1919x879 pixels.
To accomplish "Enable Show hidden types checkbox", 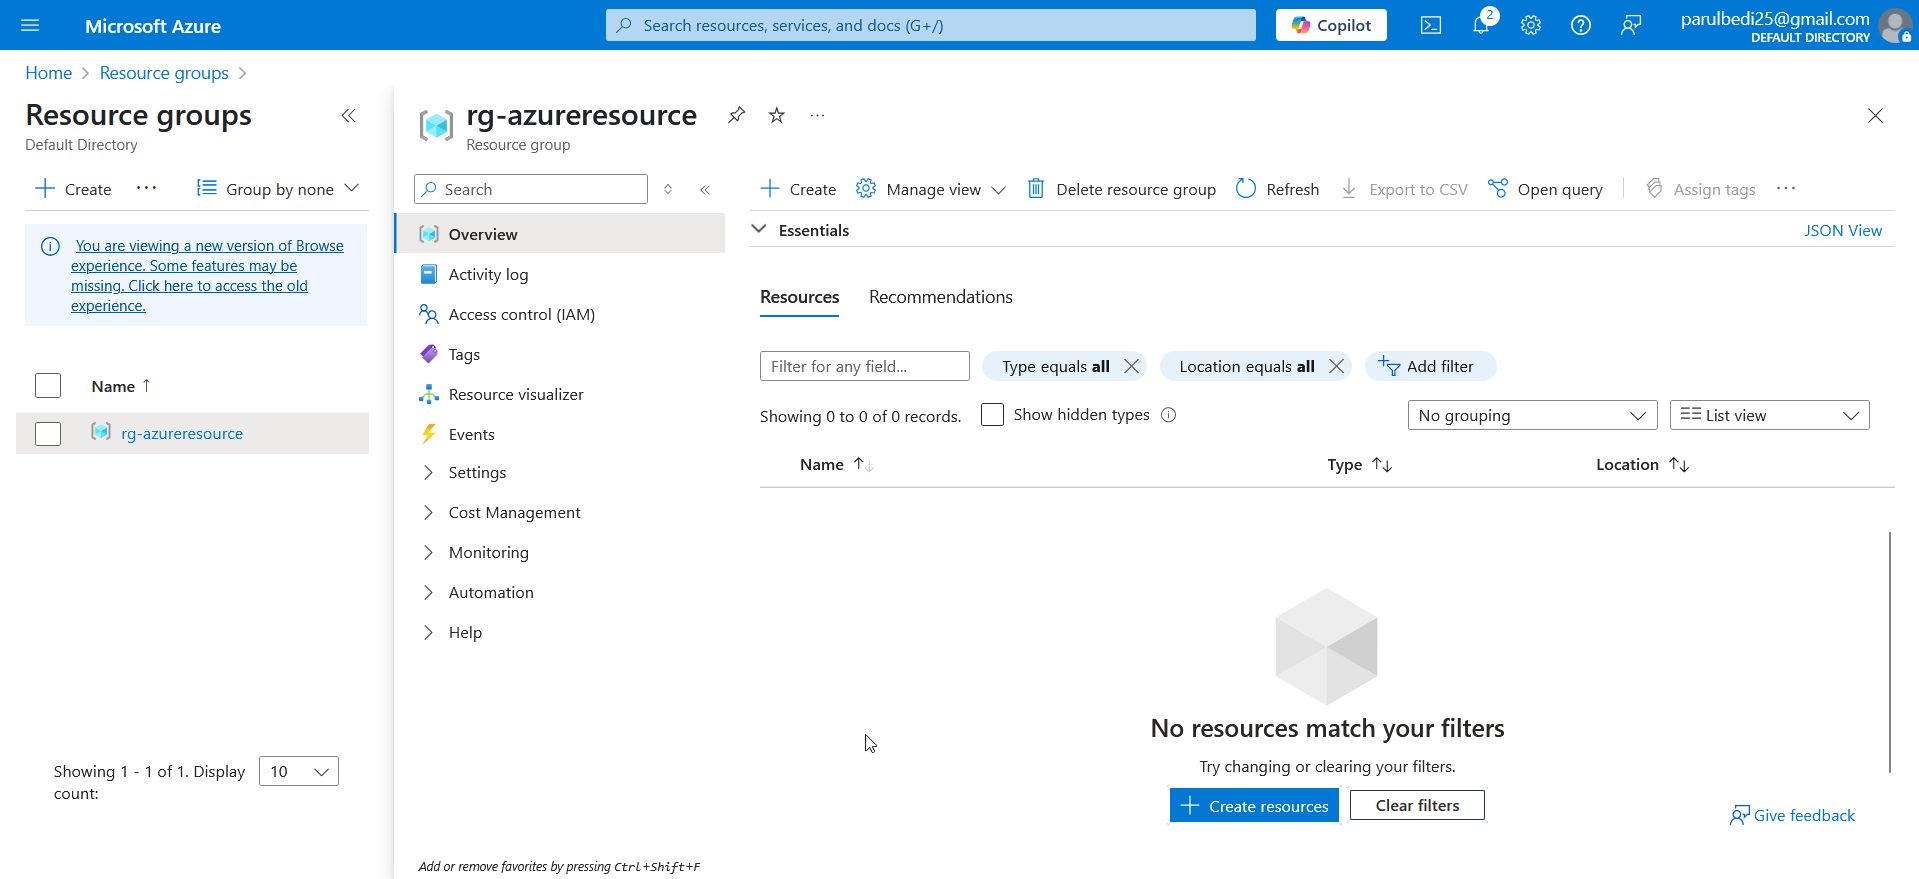I will point(992,415).
